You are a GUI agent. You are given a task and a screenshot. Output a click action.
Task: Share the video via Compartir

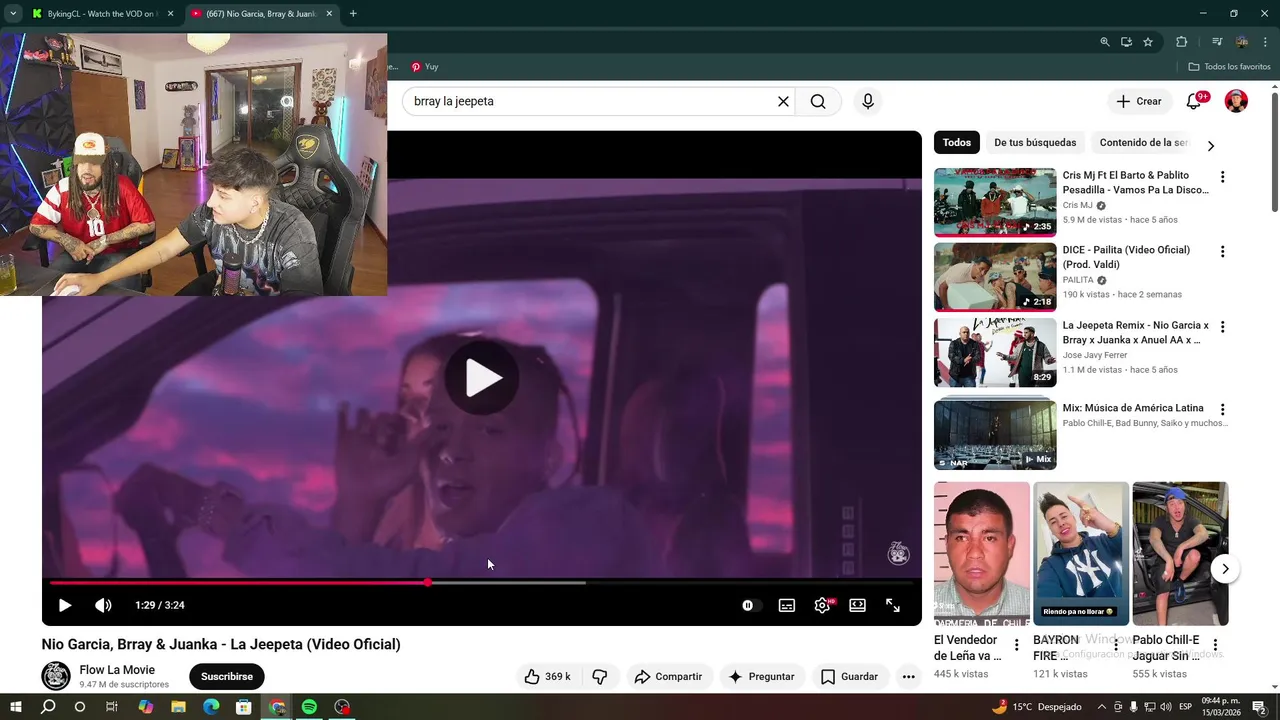point(669,676)
